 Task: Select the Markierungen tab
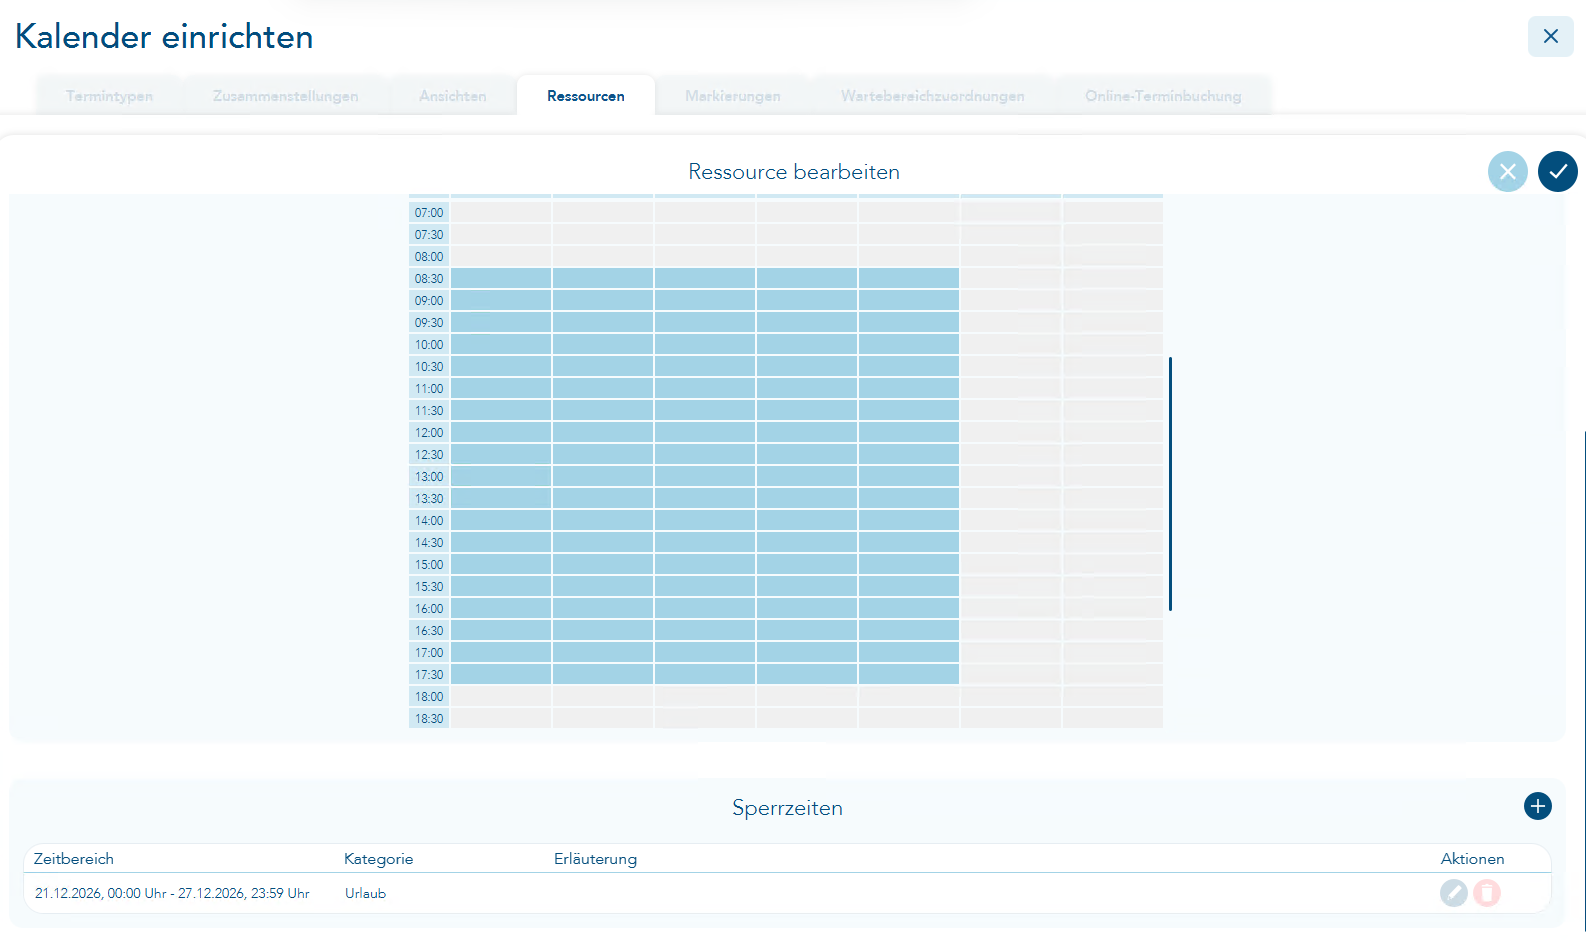[x=732, y=96]
